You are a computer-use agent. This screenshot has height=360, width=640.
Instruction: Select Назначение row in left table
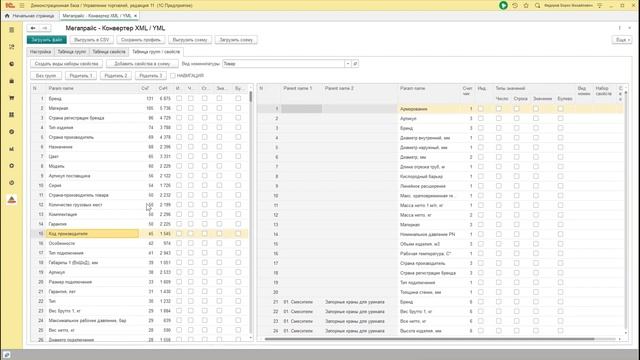140,147
